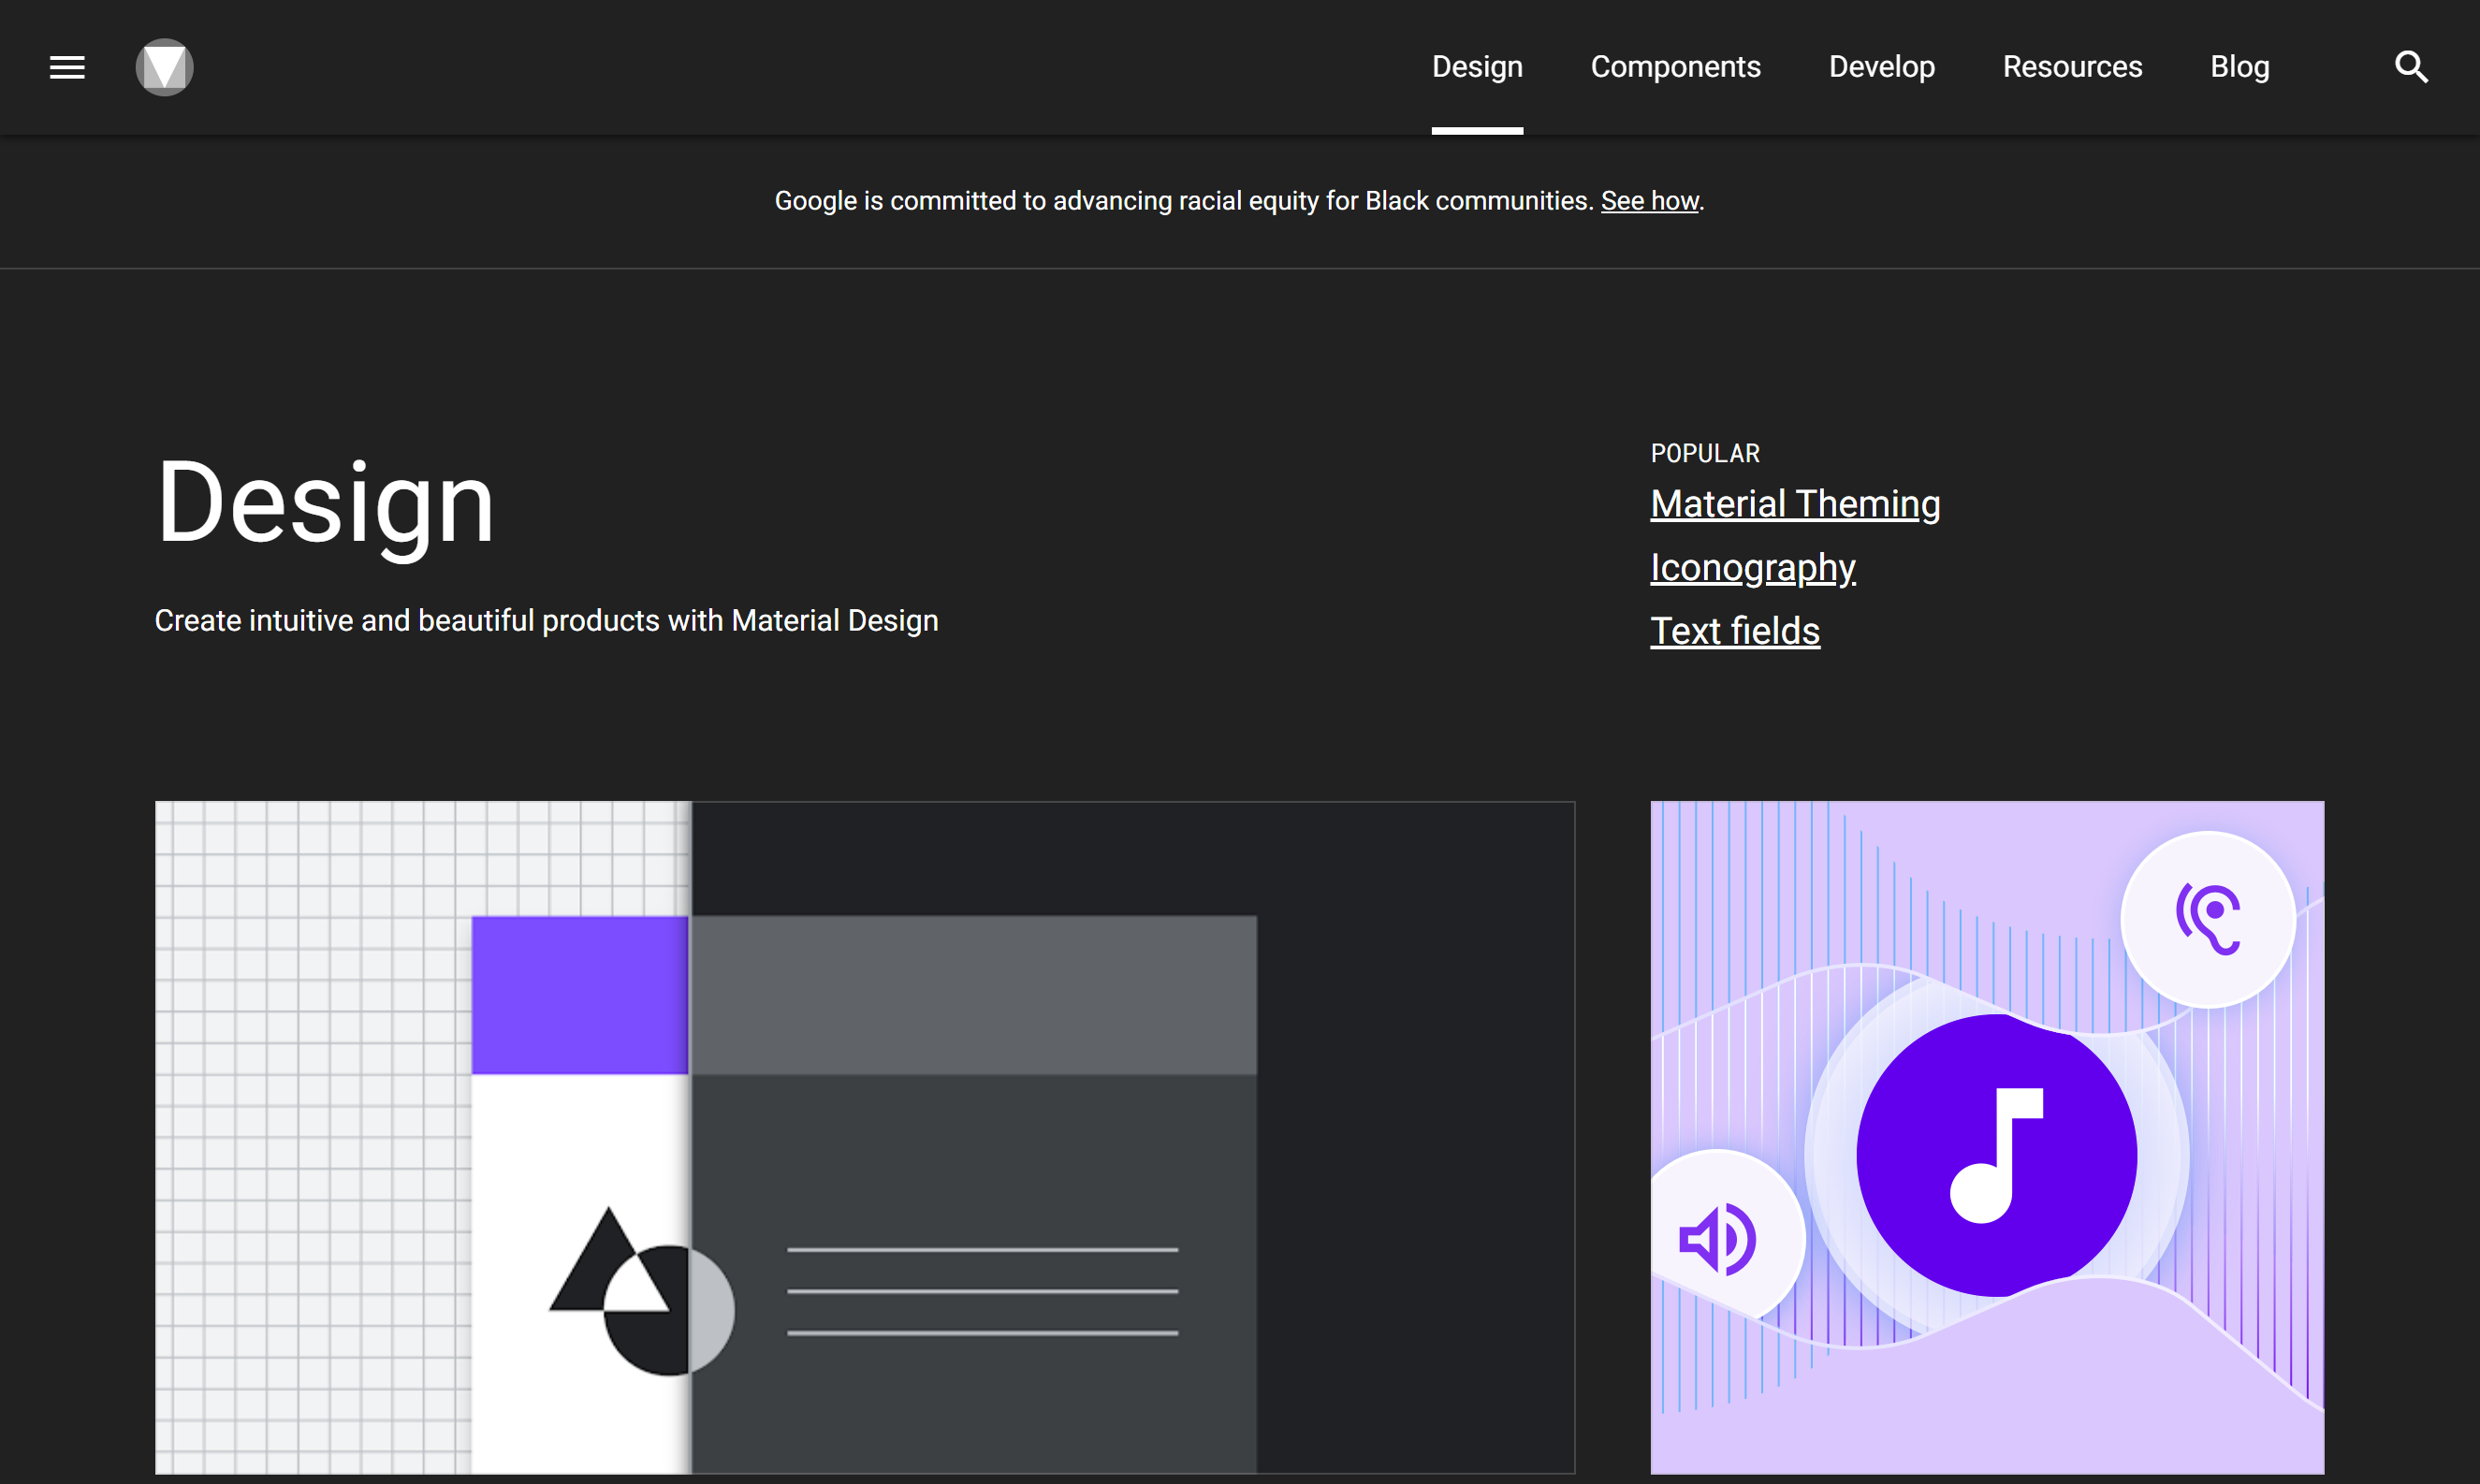The width and height of the screenshot is (2480, 1484).
Task: Open the Material Theming link
Action: click(1795, 504)
